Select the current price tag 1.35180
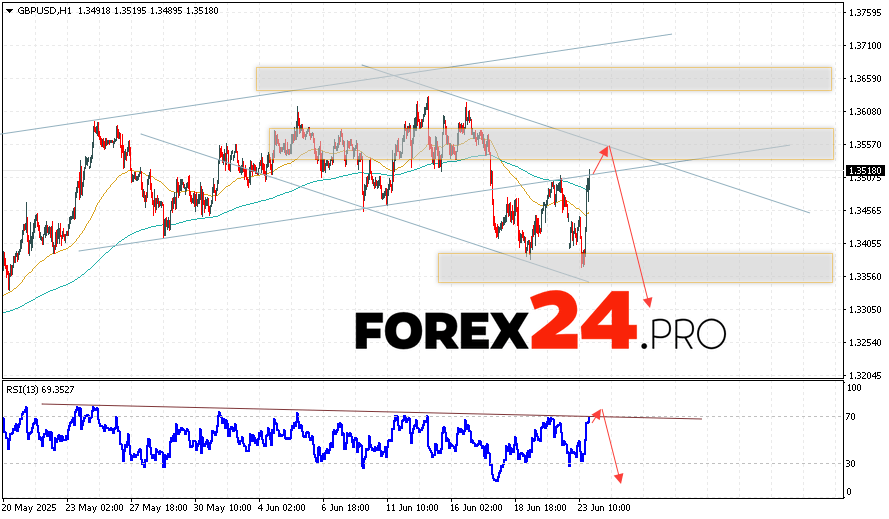This screenshot has height=519, width=889. pyautogui.click(x=859, y=171)
